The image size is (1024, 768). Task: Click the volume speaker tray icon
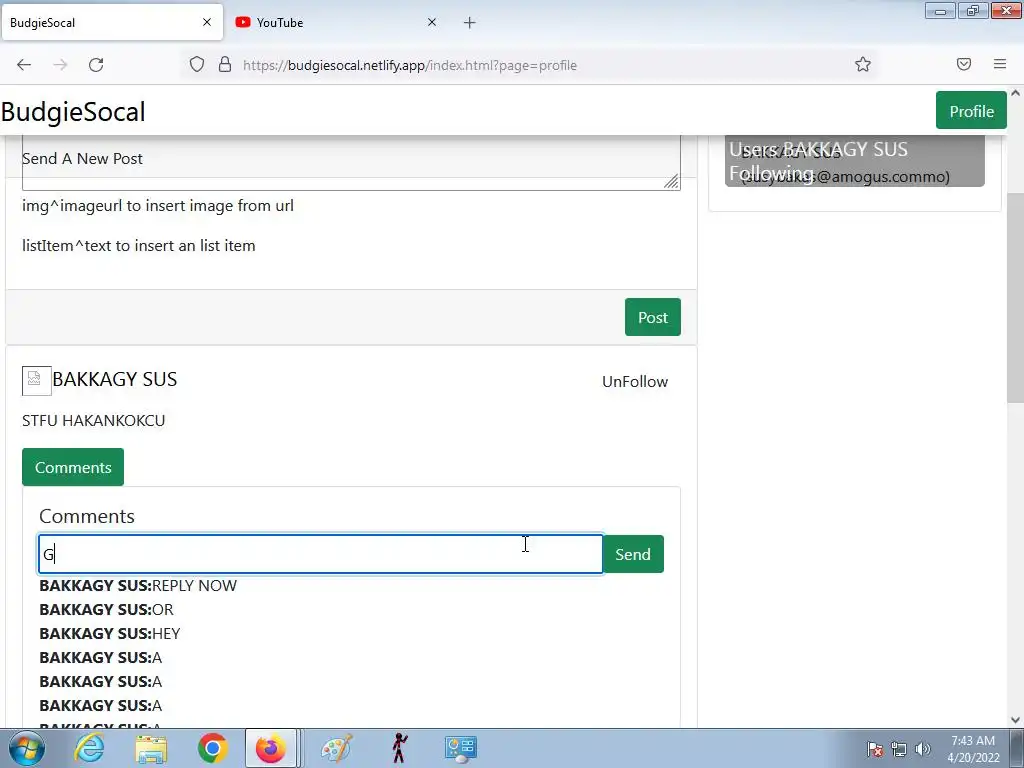(922, 749)
